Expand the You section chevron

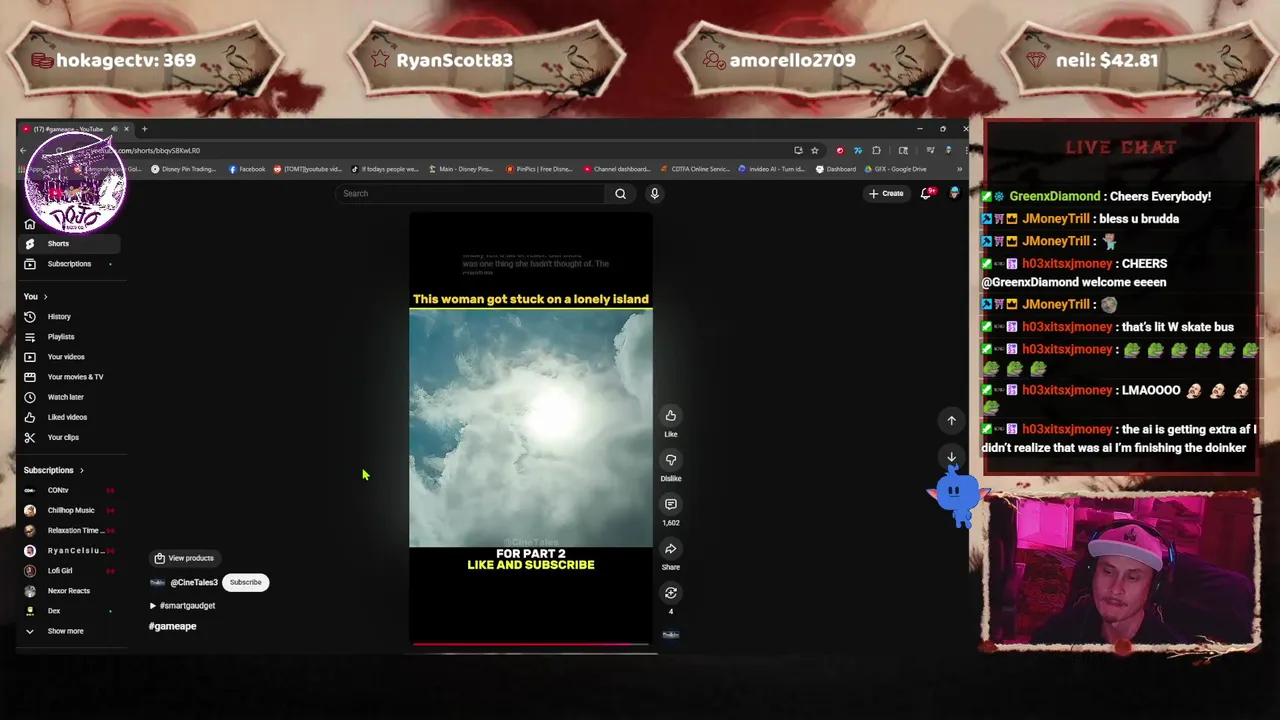[x=45, y=297]
